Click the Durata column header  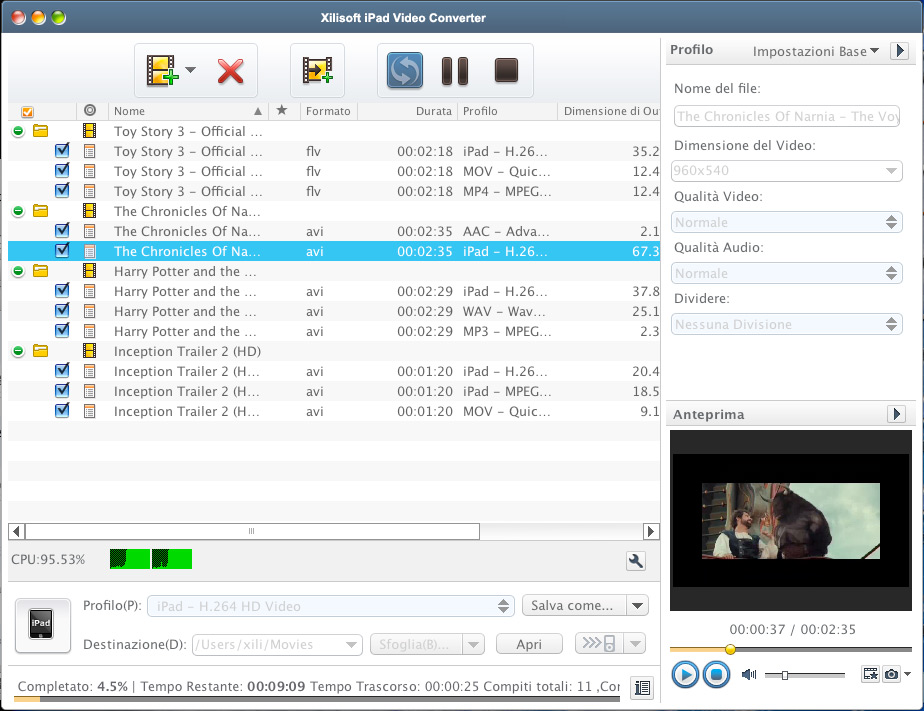pyautogui.click(x=420, y=111)
